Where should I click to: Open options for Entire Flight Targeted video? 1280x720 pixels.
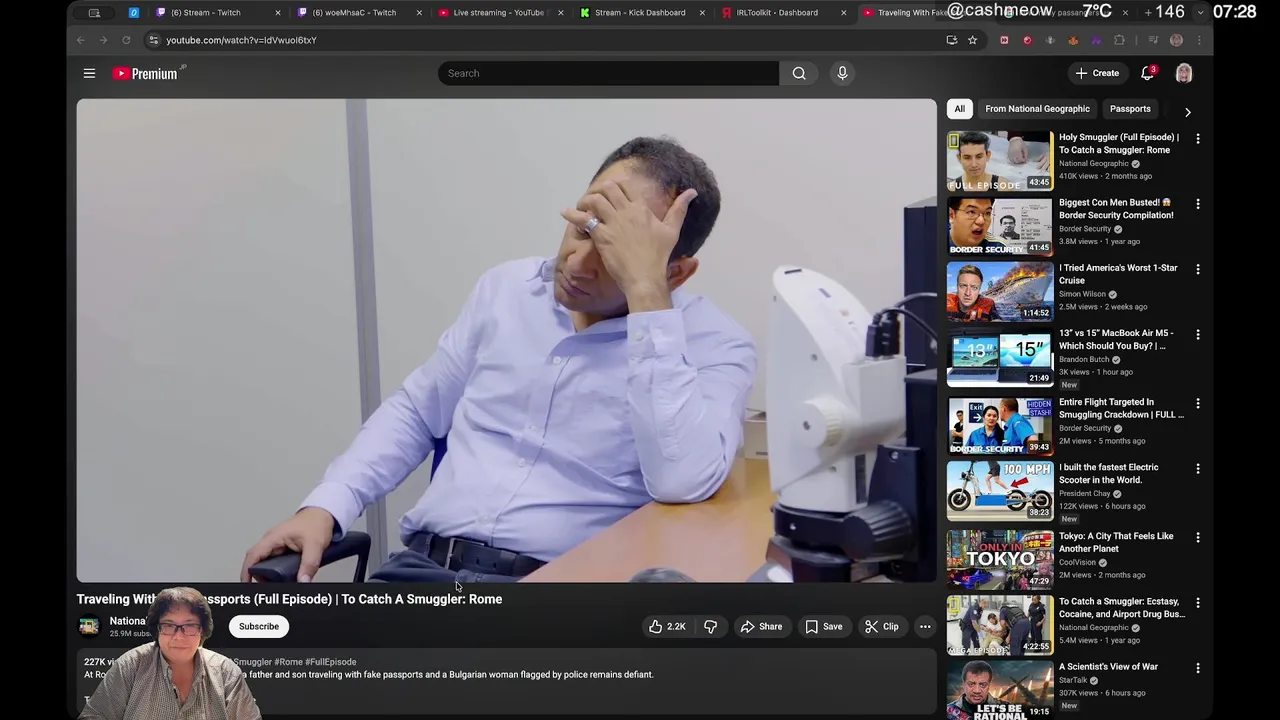pos(1198,403)
